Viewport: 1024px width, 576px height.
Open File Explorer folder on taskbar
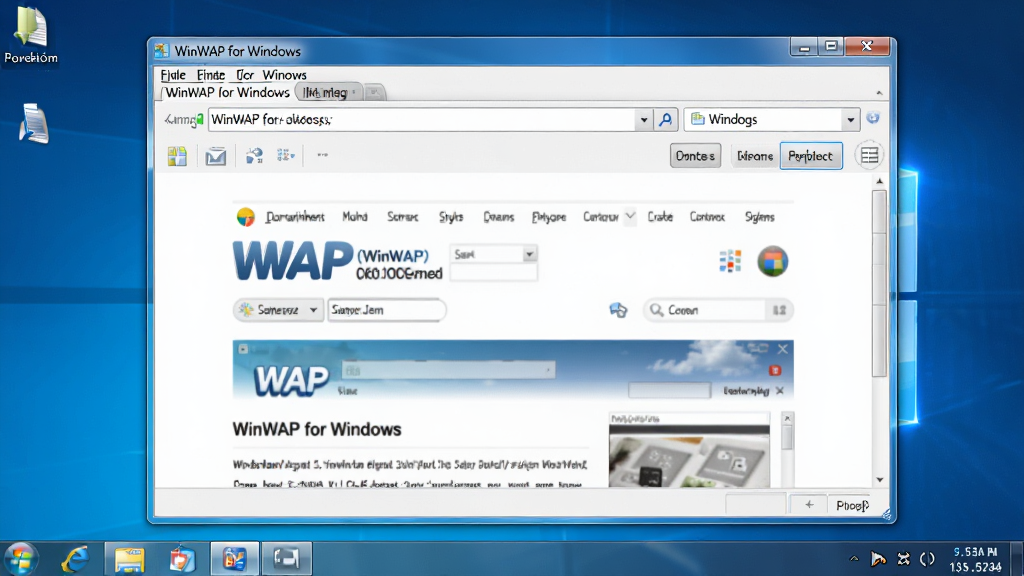129,560
